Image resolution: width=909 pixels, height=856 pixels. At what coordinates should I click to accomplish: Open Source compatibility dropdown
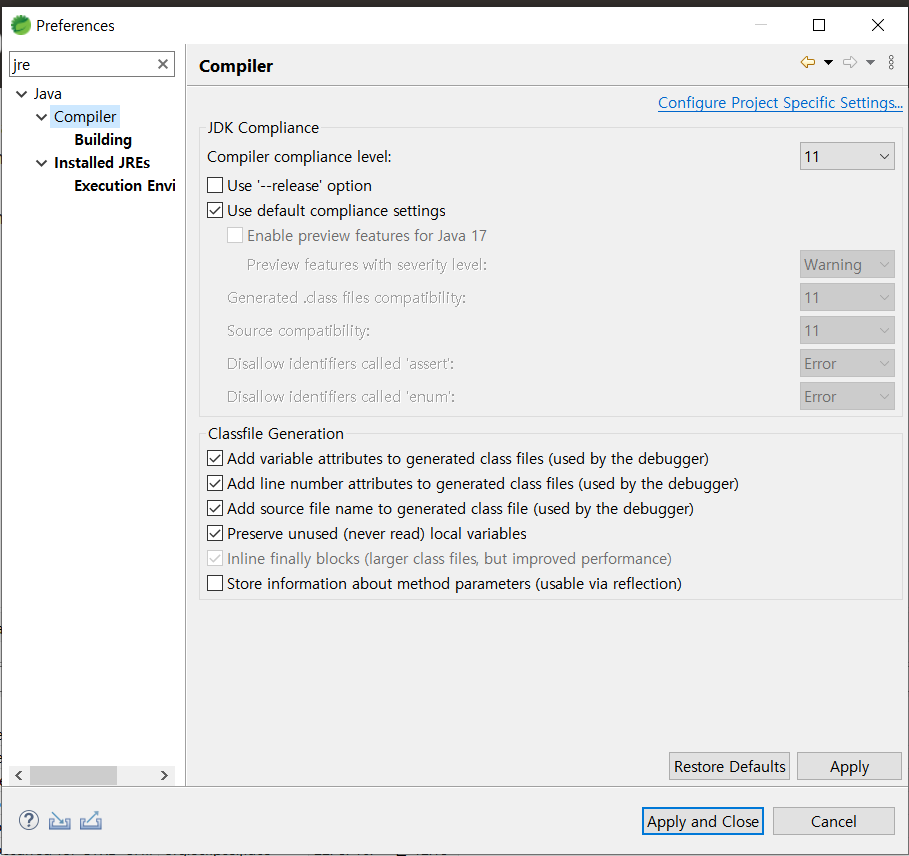coord(847,330)
